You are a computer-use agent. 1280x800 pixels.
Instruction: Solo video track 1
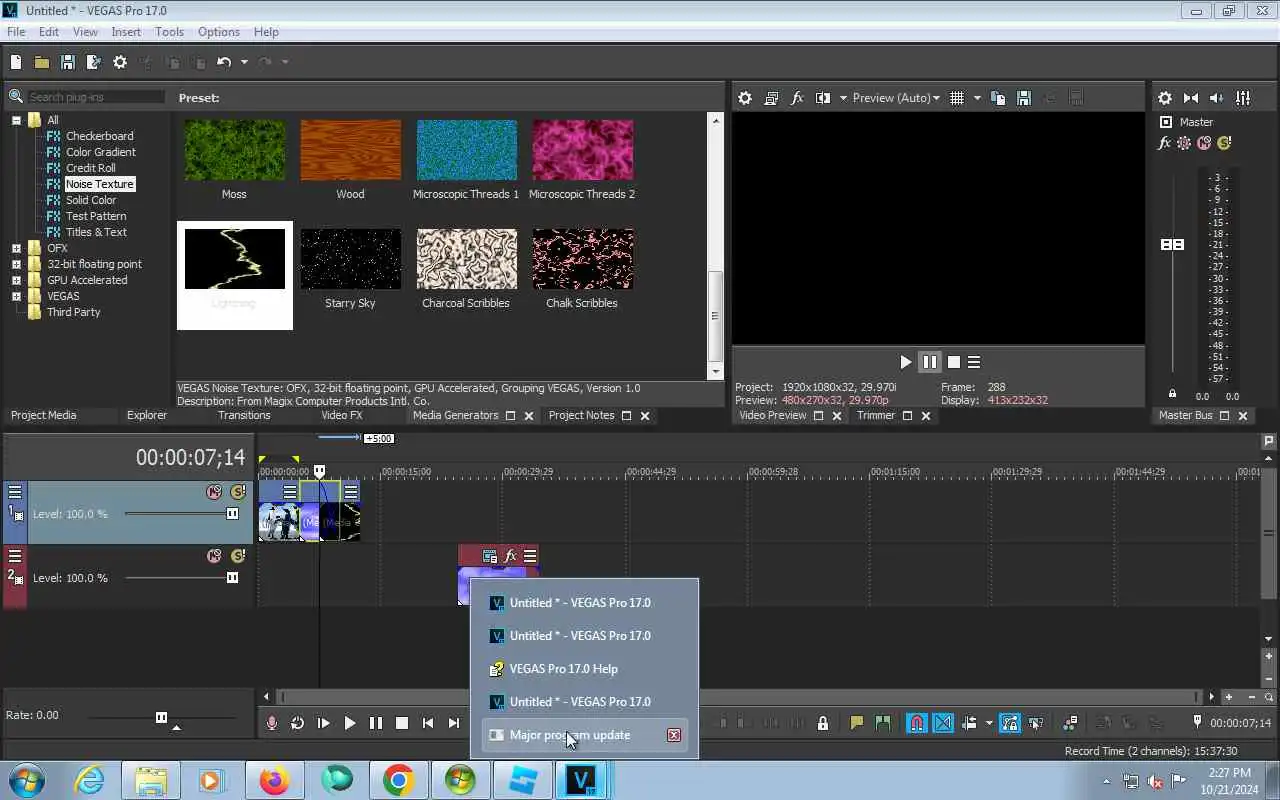pyautogui.click(x=238, y=492)
